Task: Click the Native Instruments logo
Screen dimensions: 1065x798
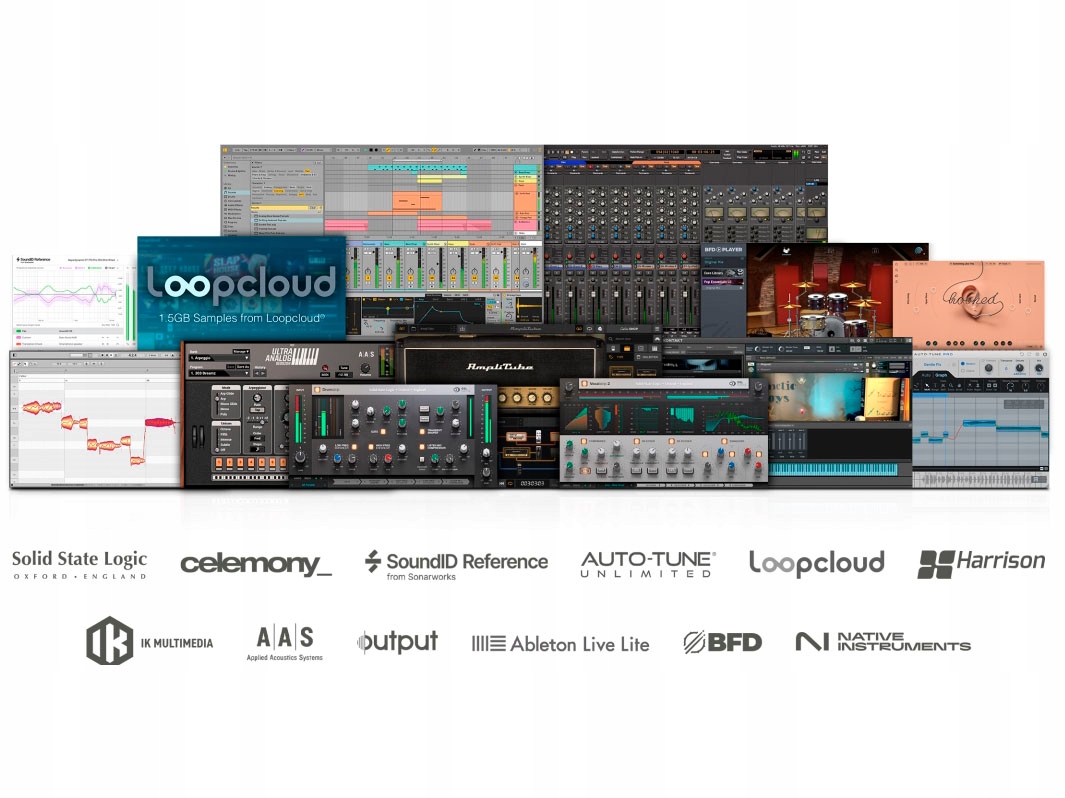Action: [x=883, y=642]
